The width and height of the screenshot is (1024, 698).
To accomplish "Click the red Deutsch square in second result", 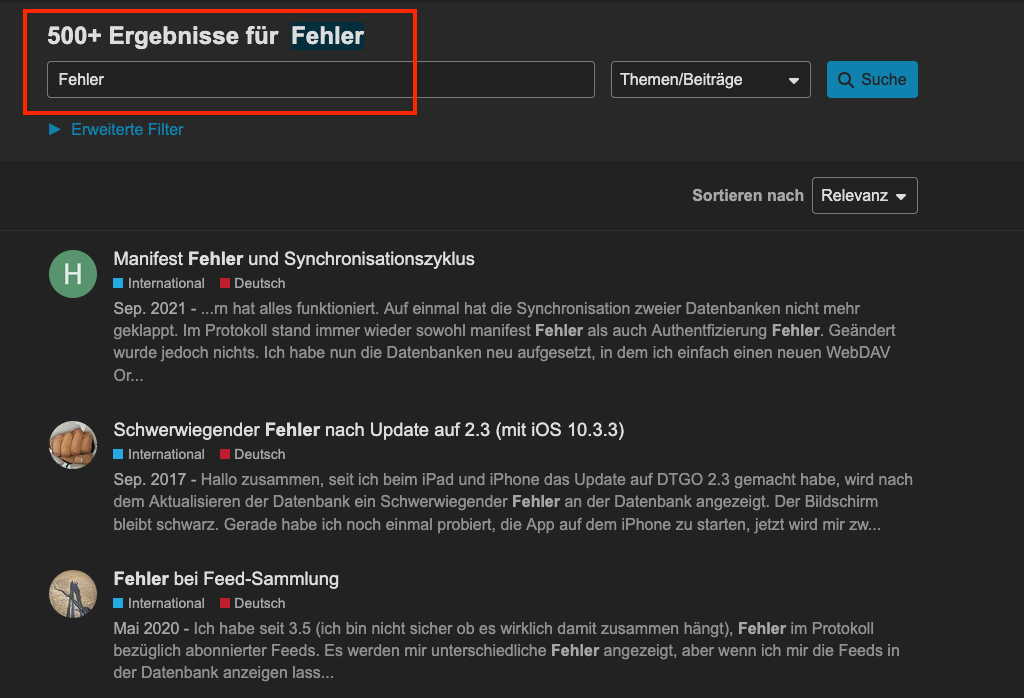I will point(225,454).
